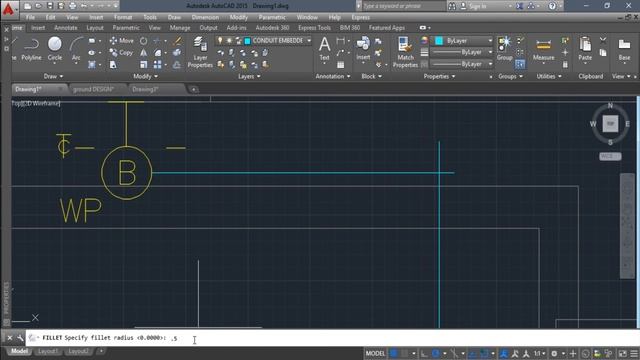Toggle polar tracking in status bar
The image size is (640, 360).
(436, 353)
